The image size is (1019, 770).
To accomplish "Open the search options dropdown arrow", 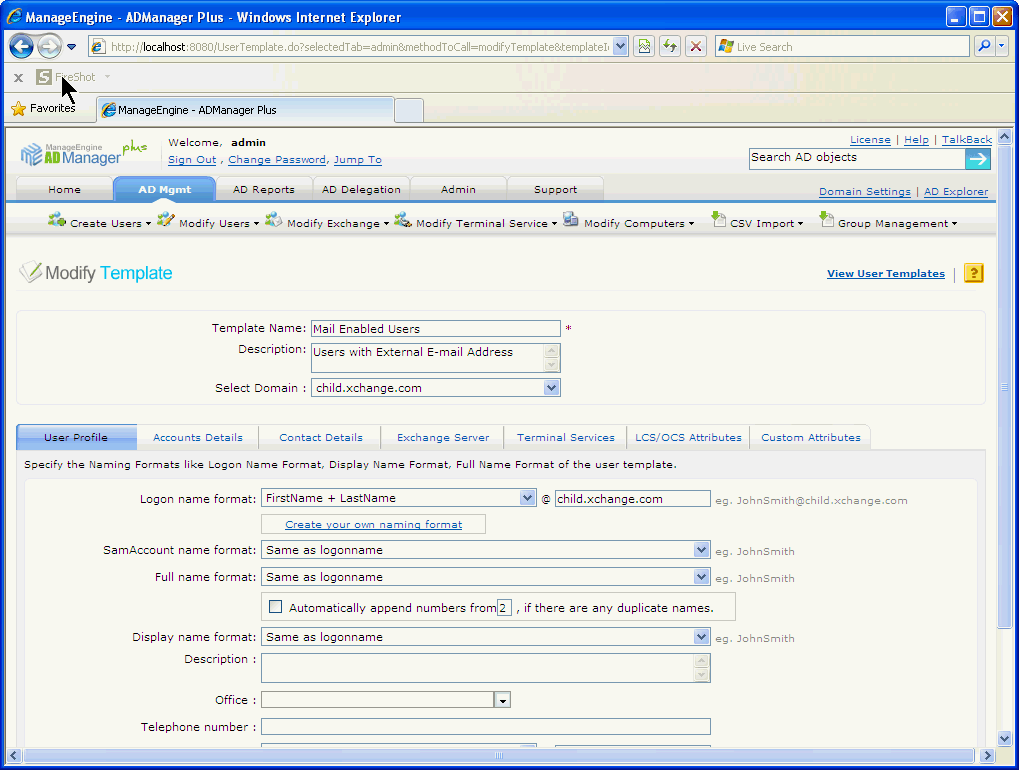I will [x=1001, y=46].
